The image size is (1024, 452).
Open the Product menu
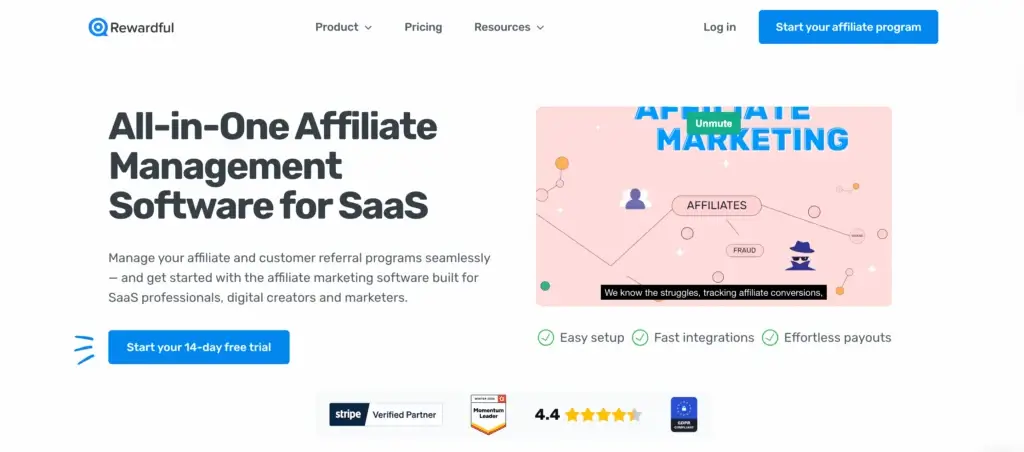click(x=344, y=27)
